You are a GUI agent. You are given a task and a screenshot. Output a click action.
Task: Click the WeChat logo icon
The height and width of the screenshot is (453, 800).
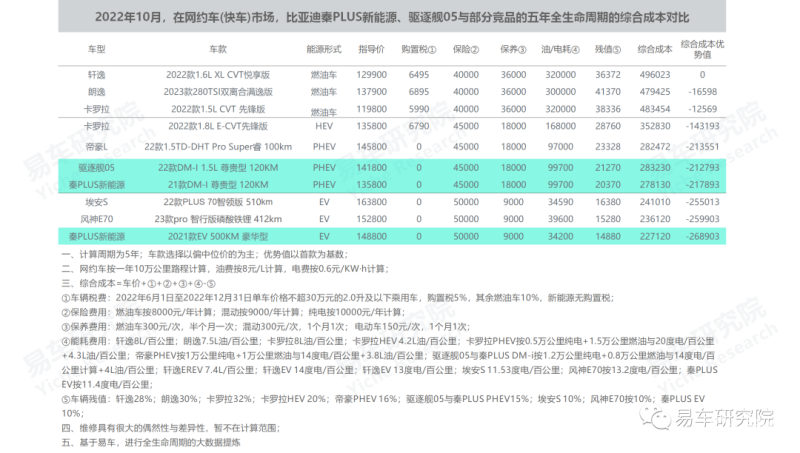(662, 419)
